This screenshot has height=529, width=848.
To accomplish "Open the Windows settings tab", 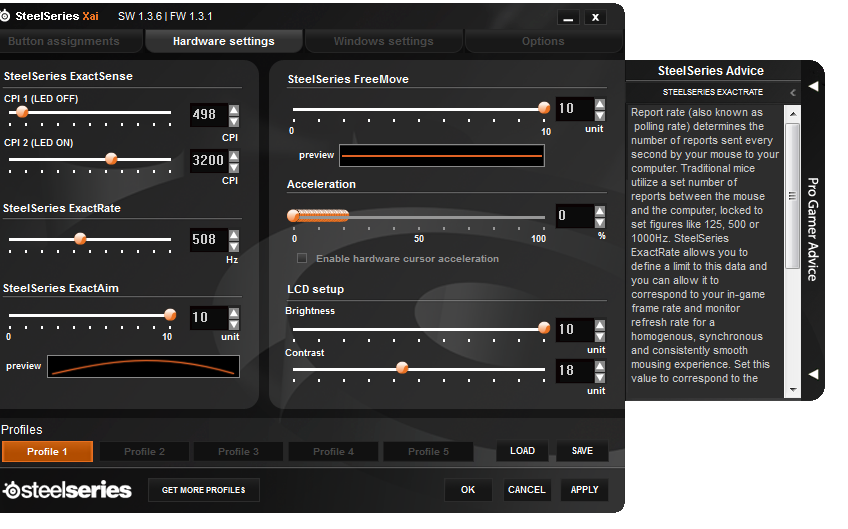I will (383, 42).
